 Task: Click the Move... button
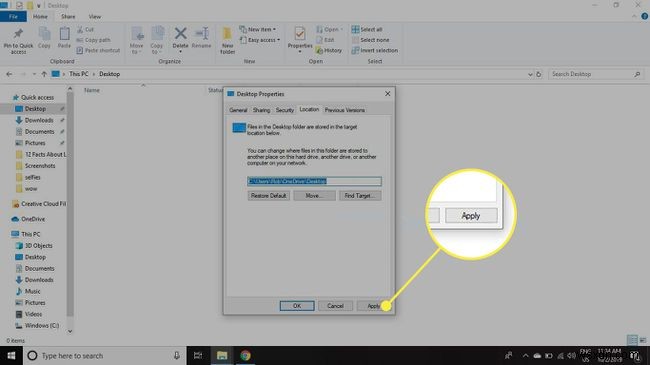coord(314,196)
